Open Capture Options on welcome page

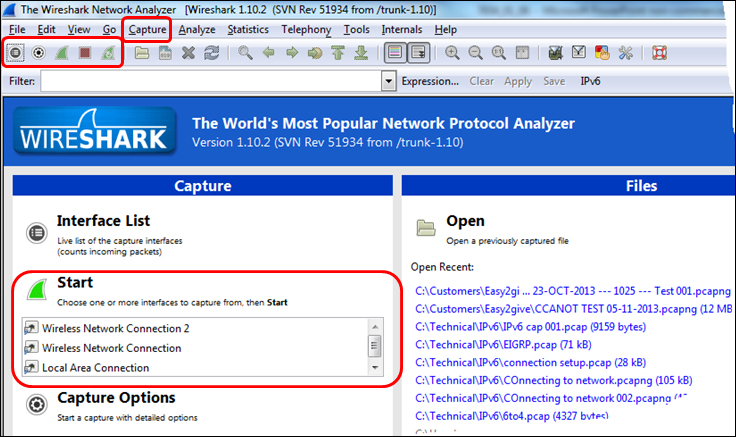[116, 398]
